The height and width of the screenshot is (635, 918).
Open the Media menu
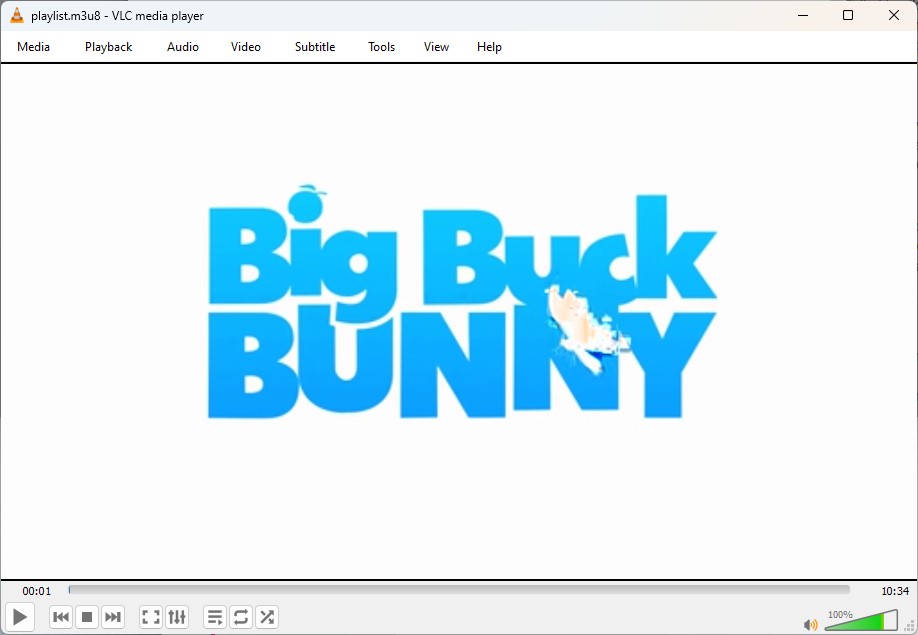pyautogui.click(x=33, y=47)
